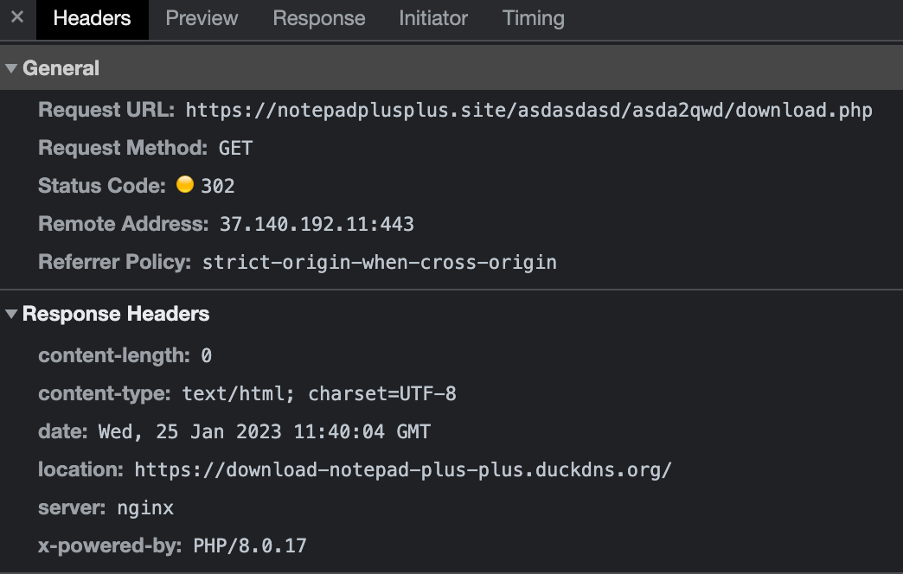Open the Timing tab
904x574 pixels.
pos(533,18)
